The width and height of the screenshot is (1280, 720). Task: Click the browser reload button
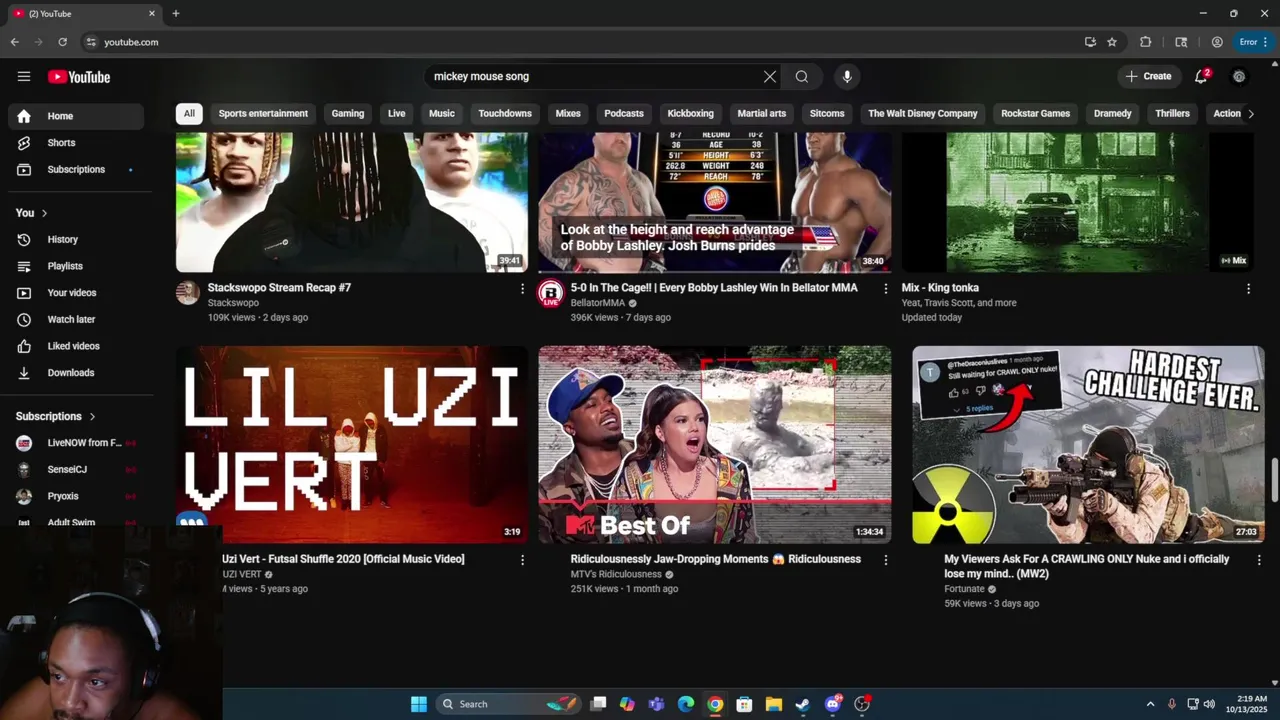click(x=62, y=42)
